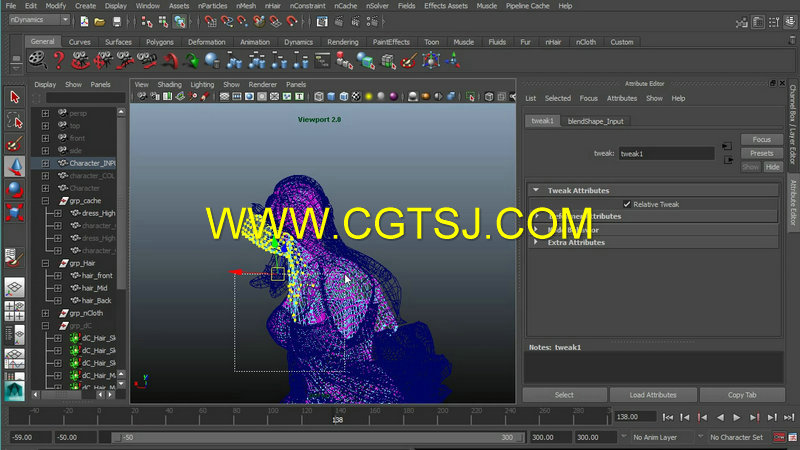Open the Effects Assets menu

(445, 6)
